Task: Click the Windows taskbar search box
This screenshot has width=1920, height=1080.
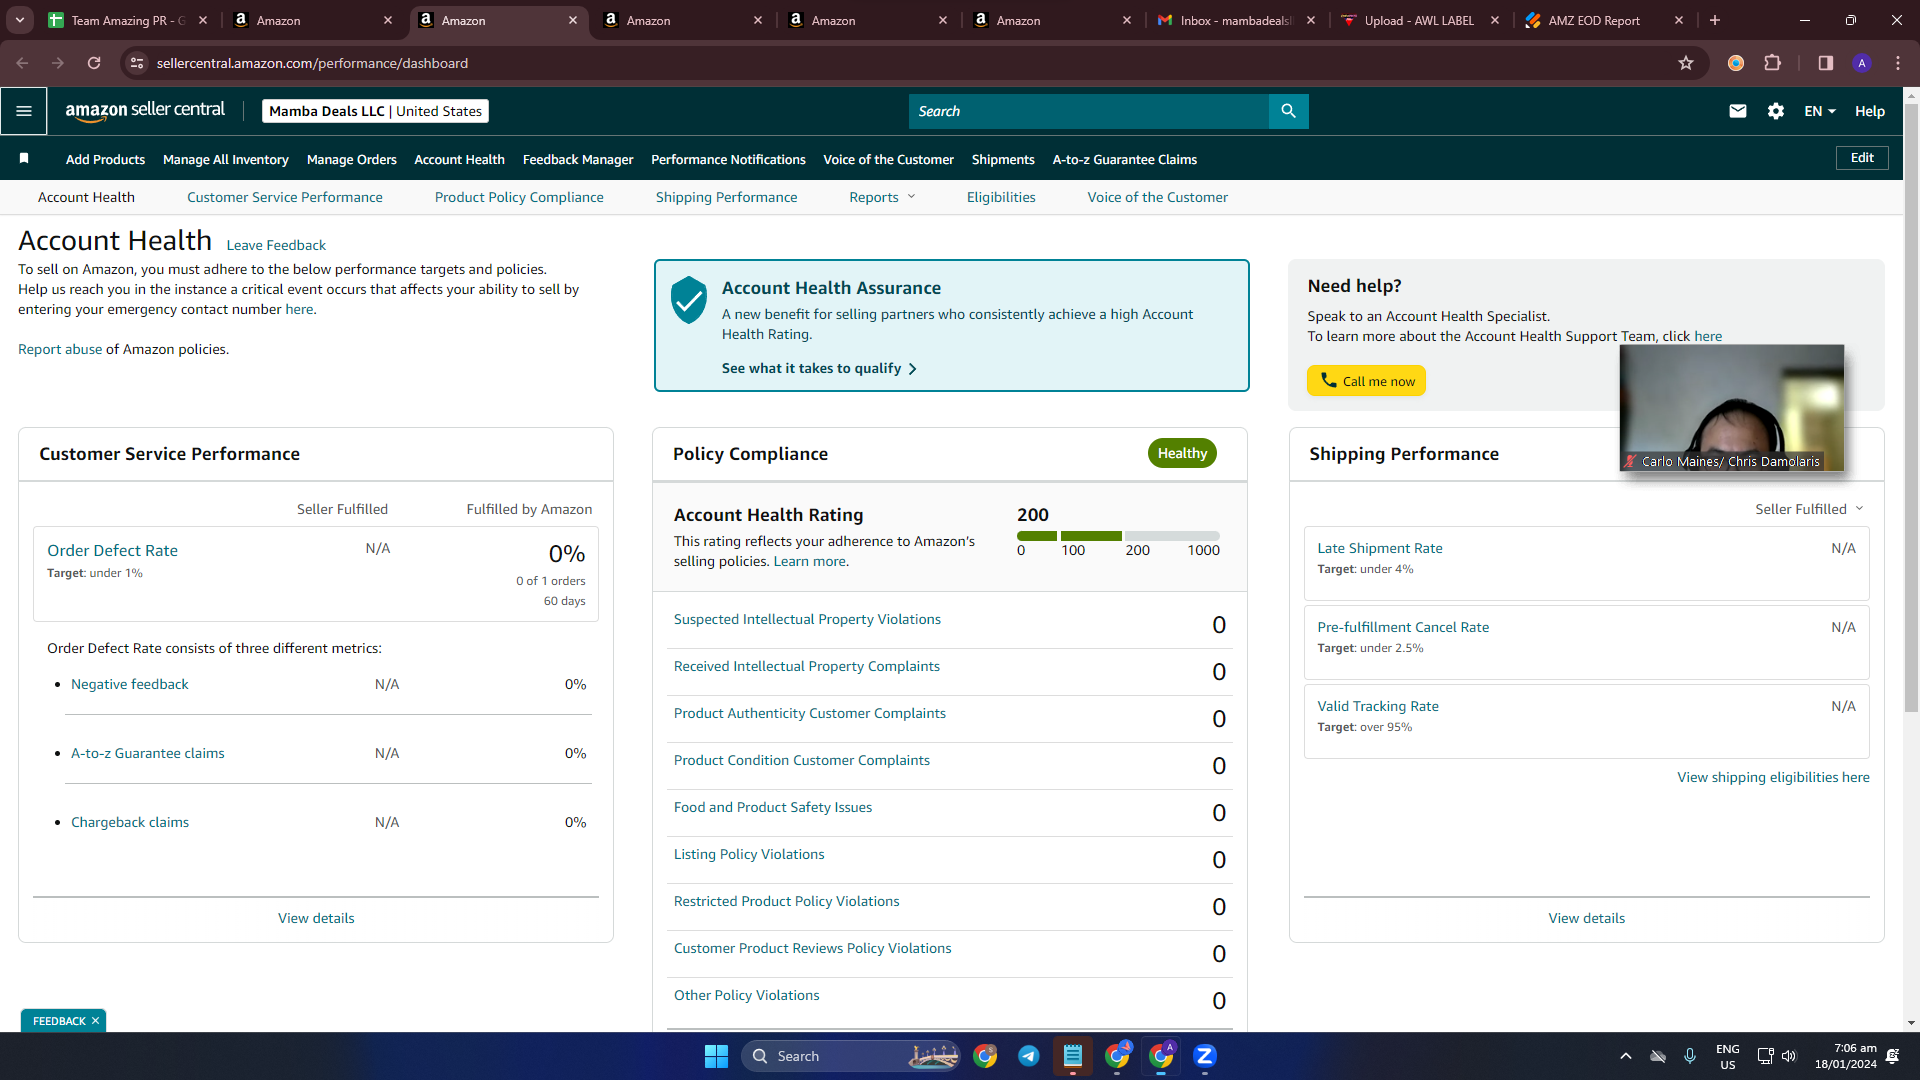Action: 851,1056
